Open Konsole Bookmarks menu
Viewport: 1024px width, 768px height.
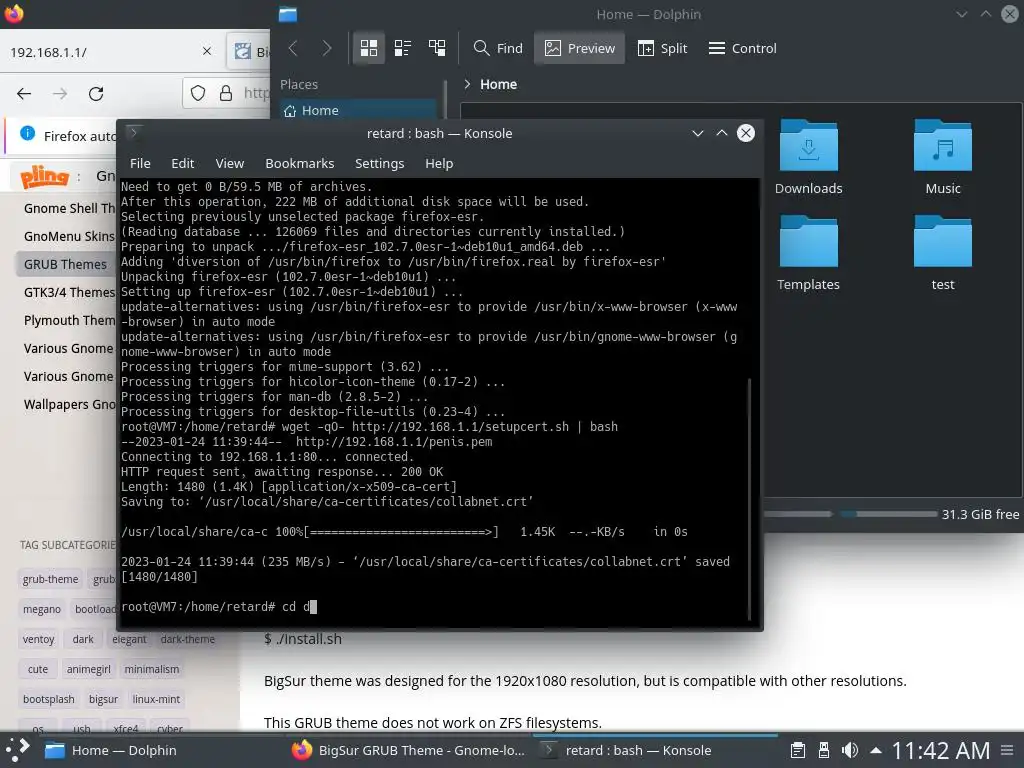coord(299,163)
